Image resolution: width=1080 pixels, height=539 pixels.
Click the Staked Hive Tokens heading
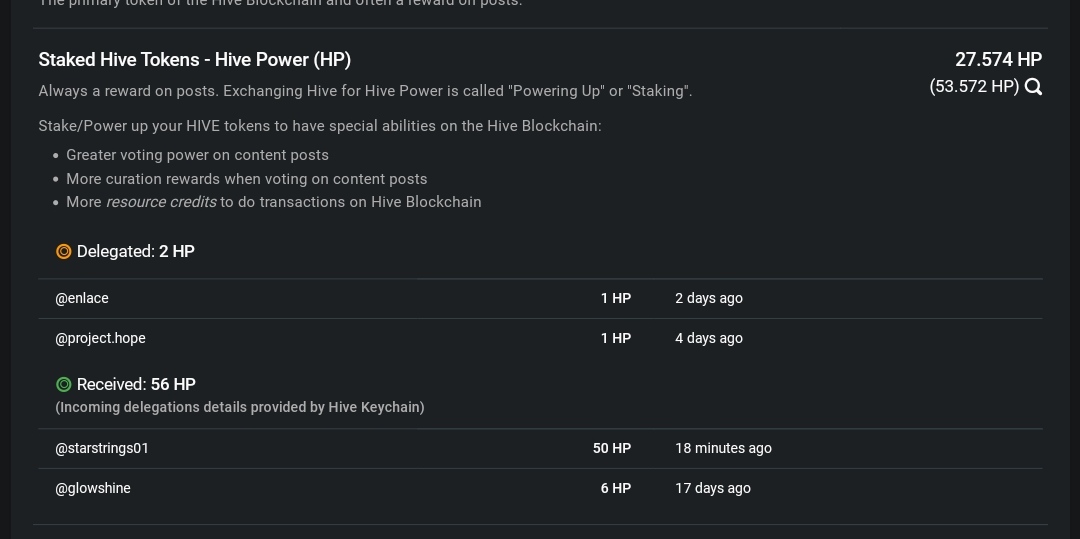click(195, 60)
